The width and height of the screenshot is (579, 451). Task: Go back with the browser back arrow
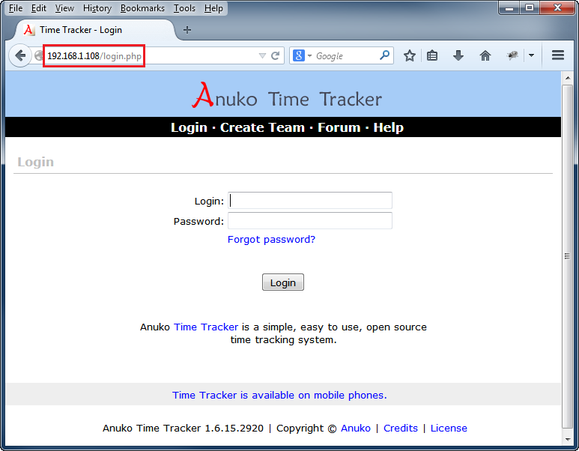20,56
